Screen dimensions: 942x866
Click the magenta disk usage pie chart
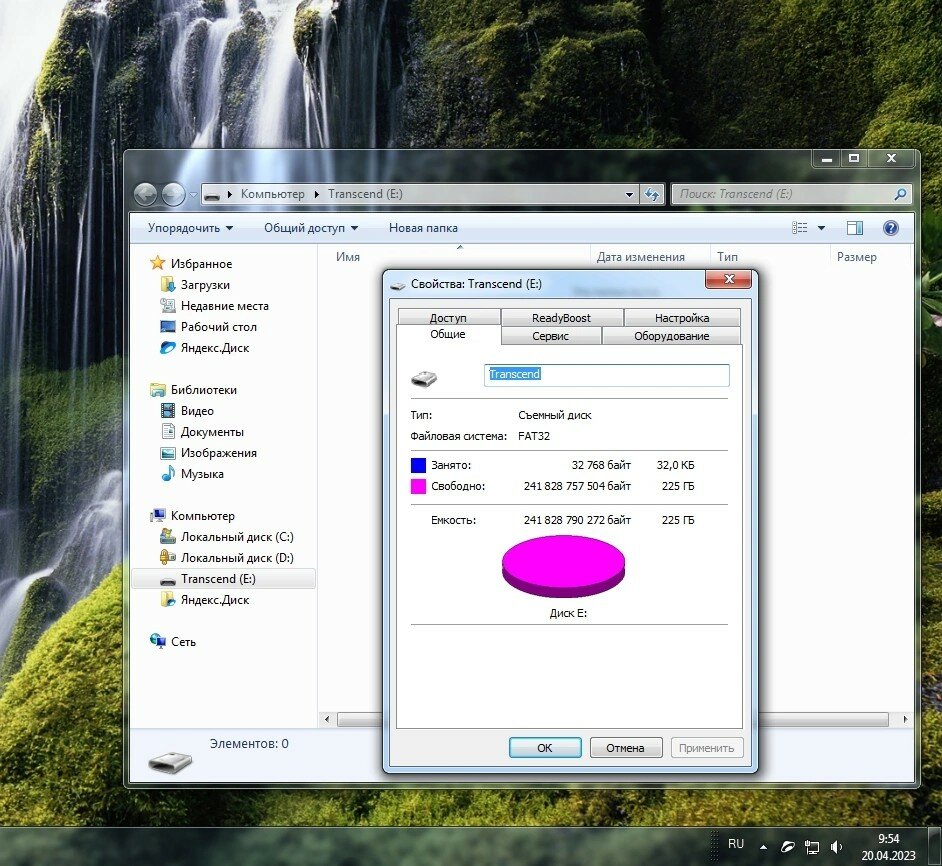pyautogui.click(x=563, y=566)
